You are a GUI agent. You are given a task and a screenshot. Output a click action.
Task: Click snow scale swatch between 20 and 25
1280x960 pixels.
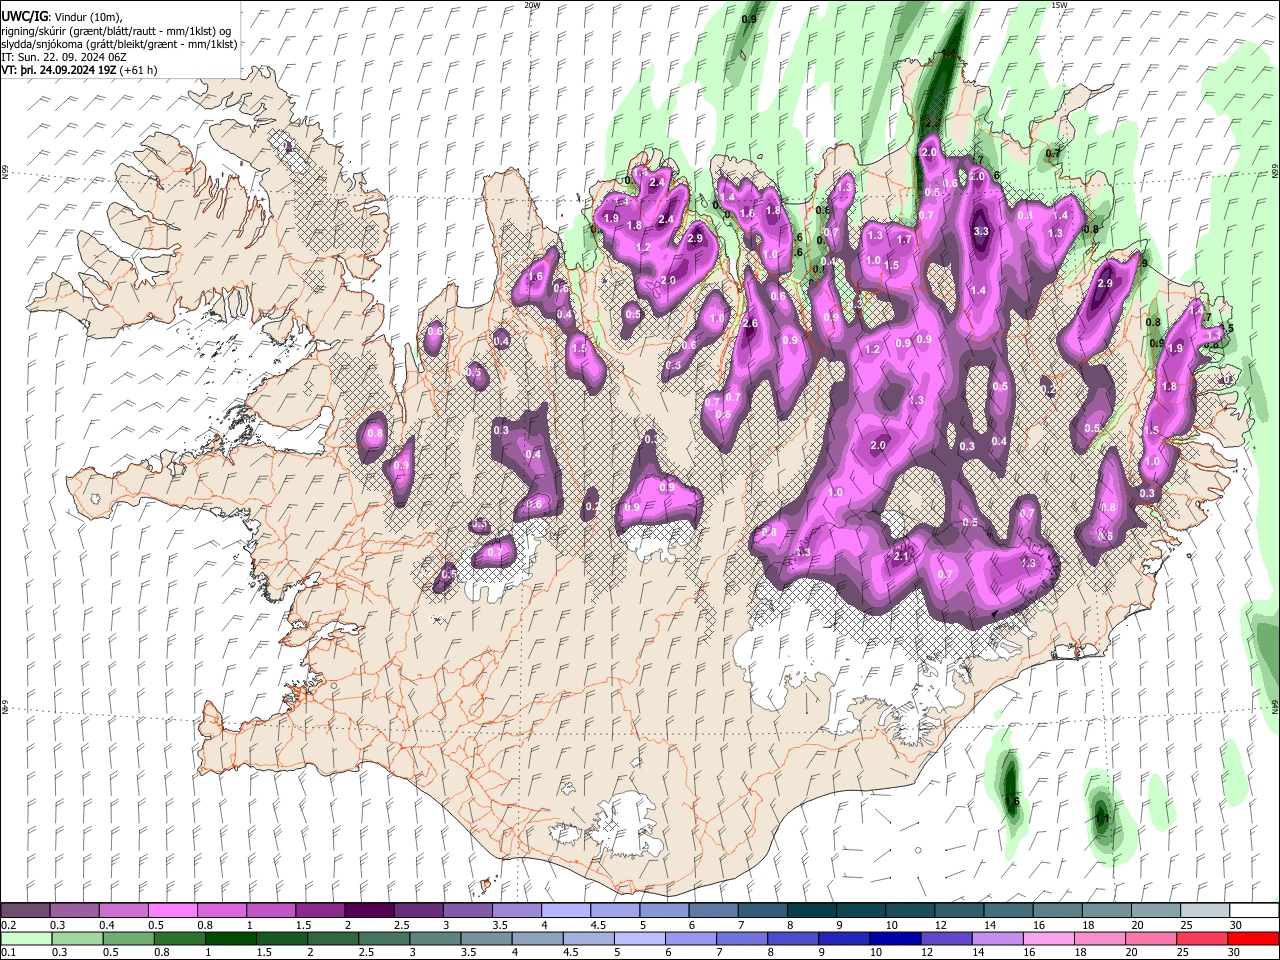tap(1155, 910)
